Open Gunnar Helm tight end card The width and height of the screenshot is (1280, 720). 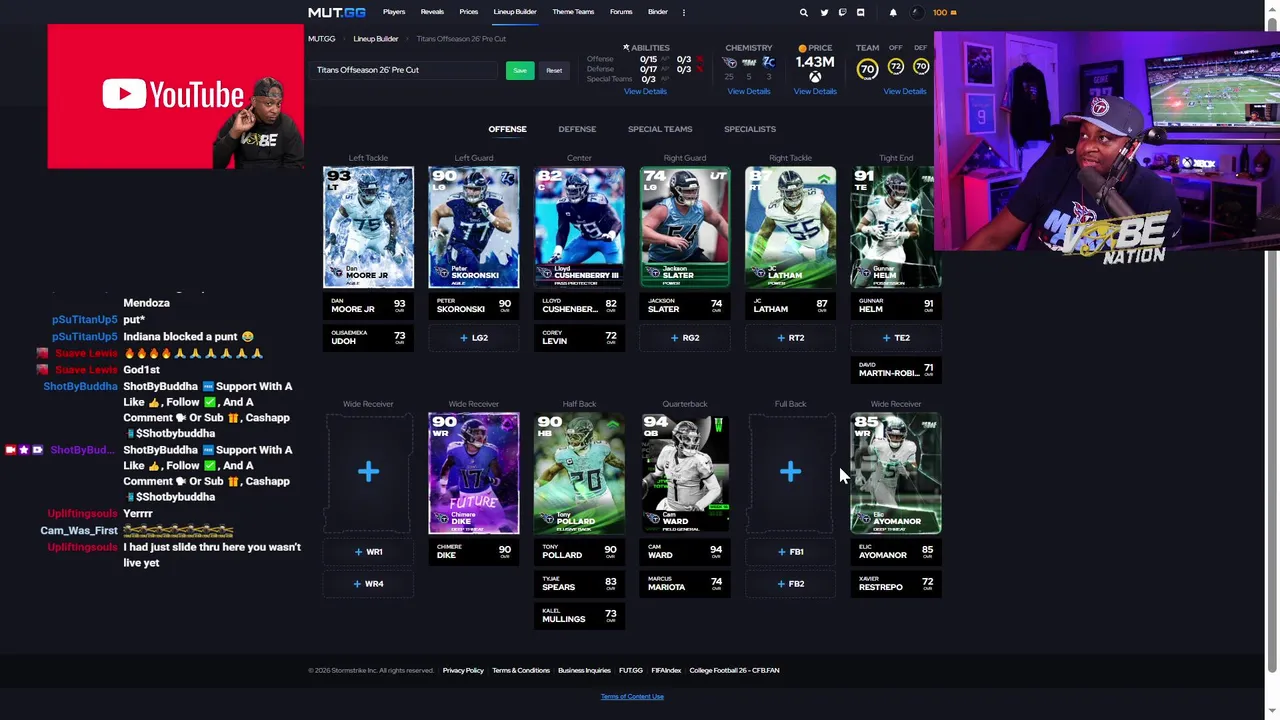[896, 227]
